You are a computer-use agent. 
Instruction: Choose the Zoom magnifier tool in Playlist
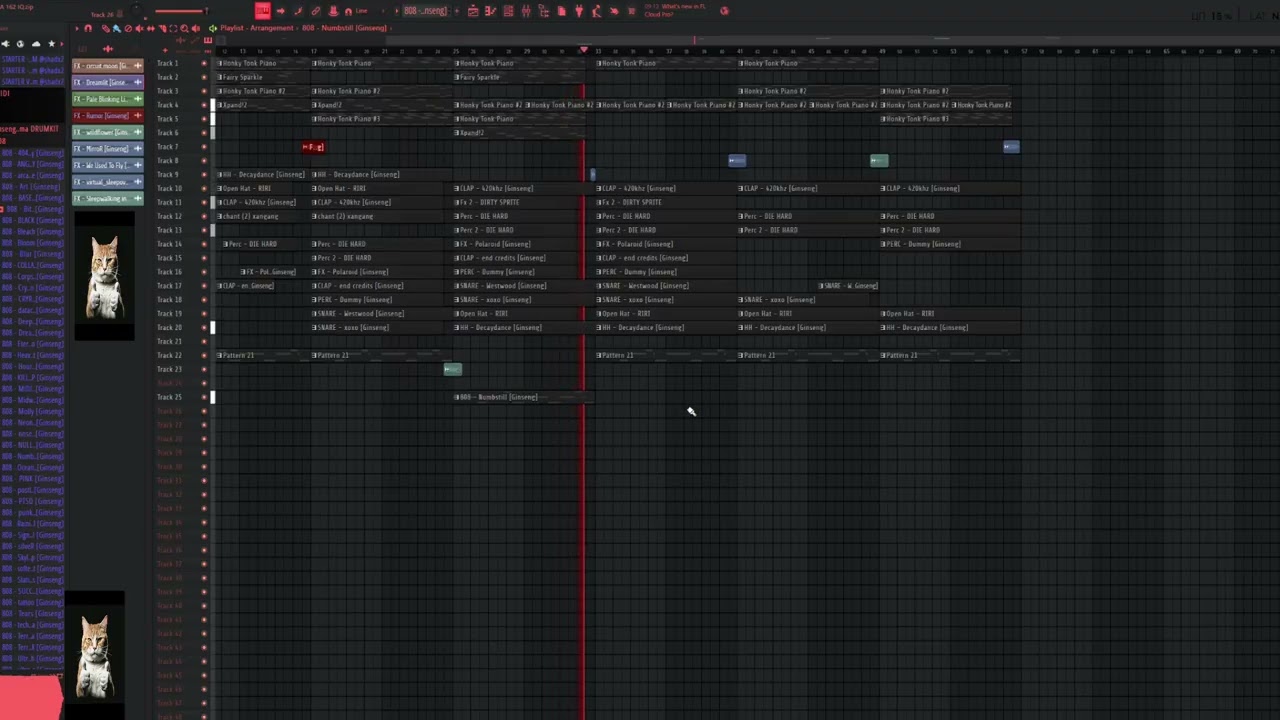[x=184, y=28]
